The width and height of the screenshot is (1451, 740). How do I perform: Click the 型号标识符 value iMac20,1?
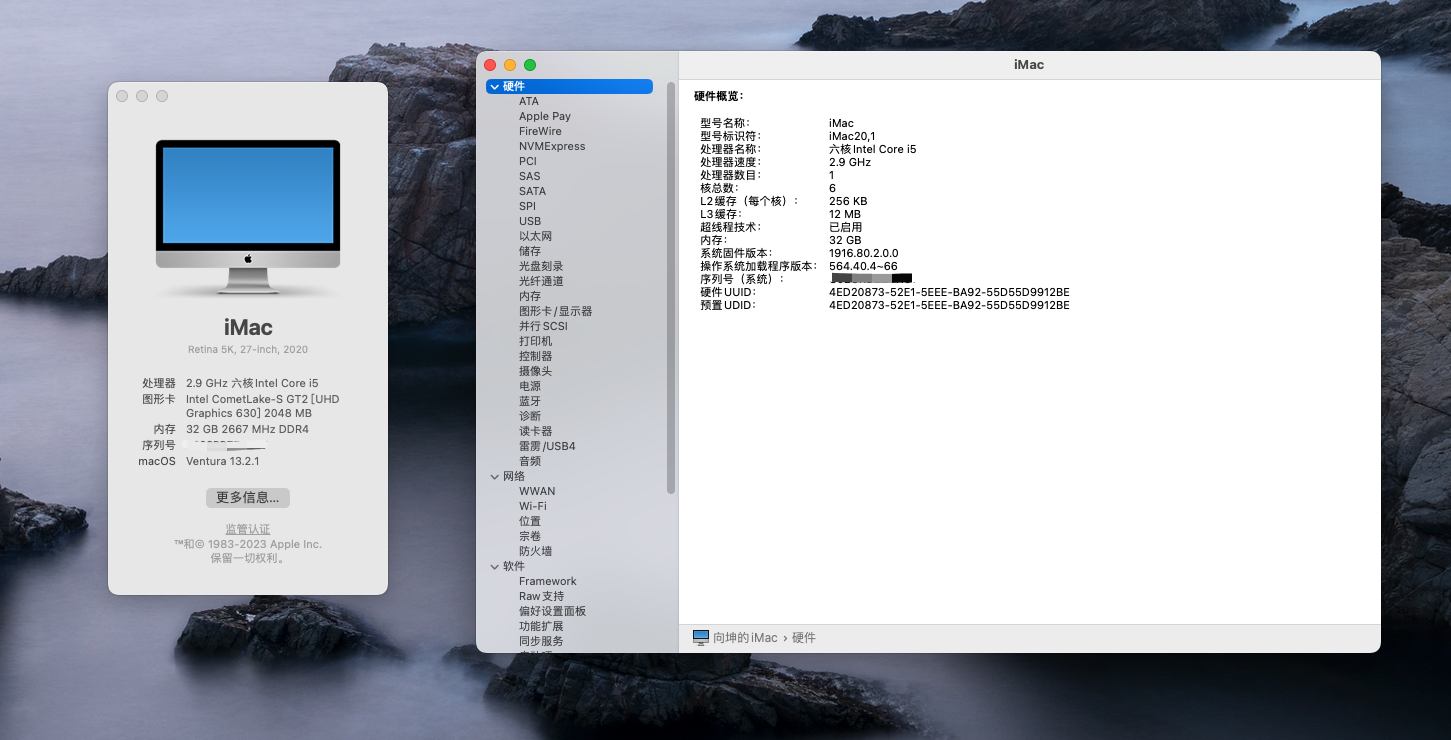[852, 136]
